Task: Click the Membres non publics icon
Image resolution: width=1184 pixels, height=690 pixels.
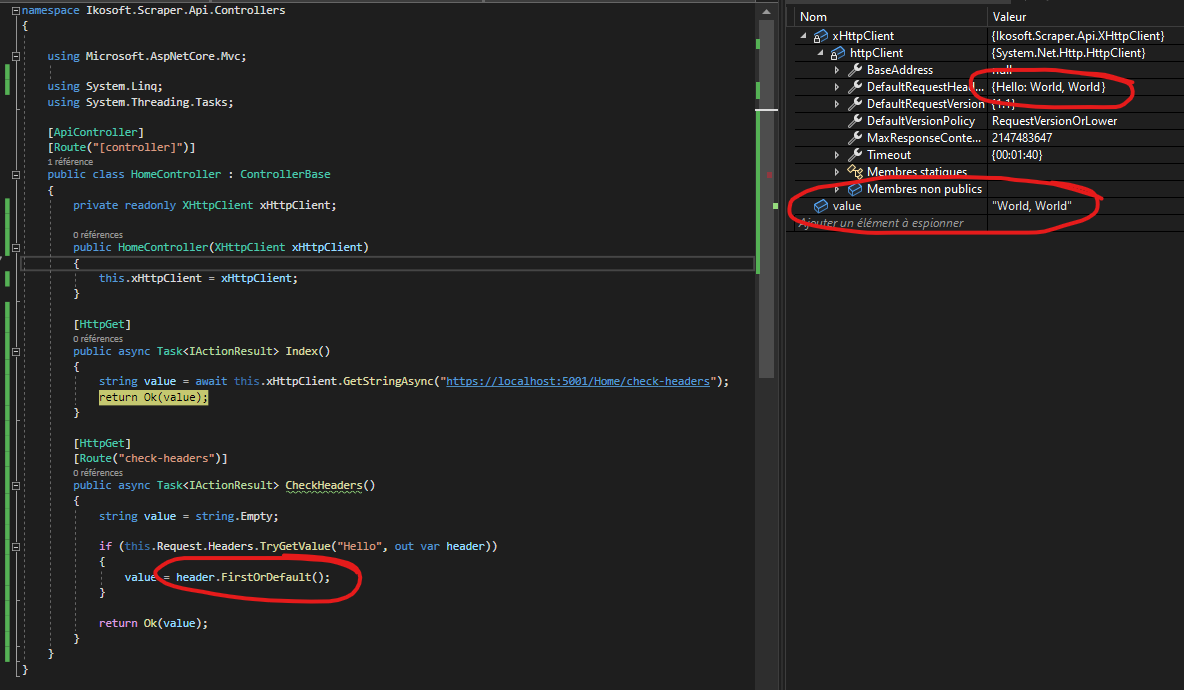Action: point(855,189)
